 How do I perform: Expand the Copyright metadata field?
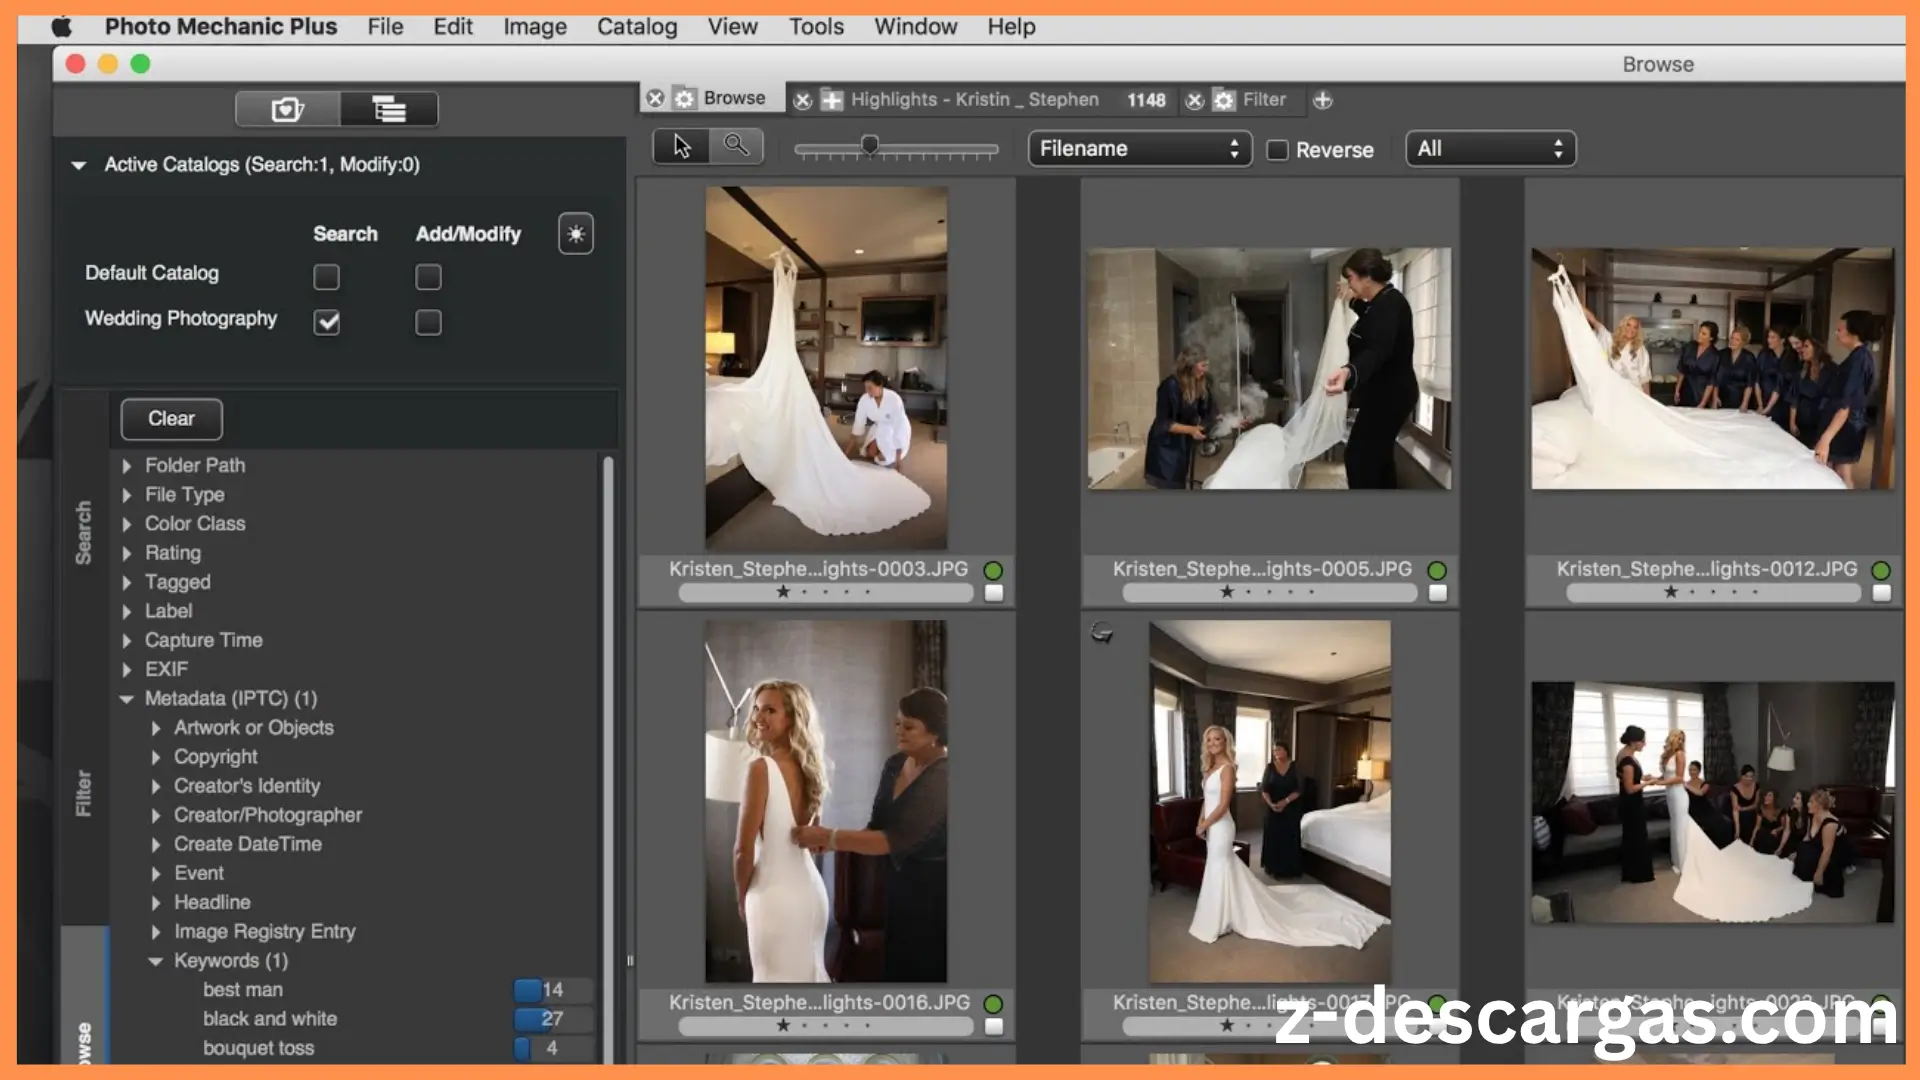(156, 757)
